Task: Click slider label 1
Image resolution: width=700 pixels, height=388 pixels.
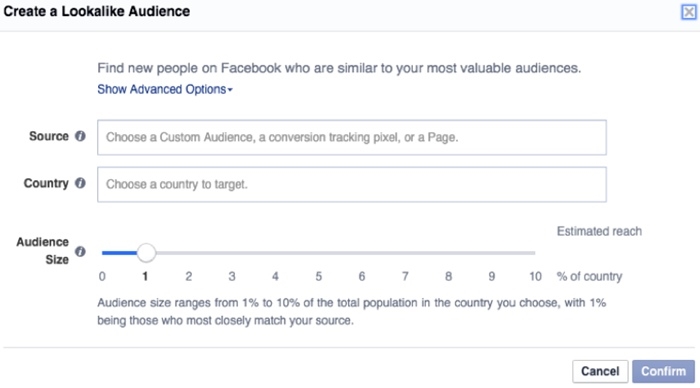Action: pos(145,276)
